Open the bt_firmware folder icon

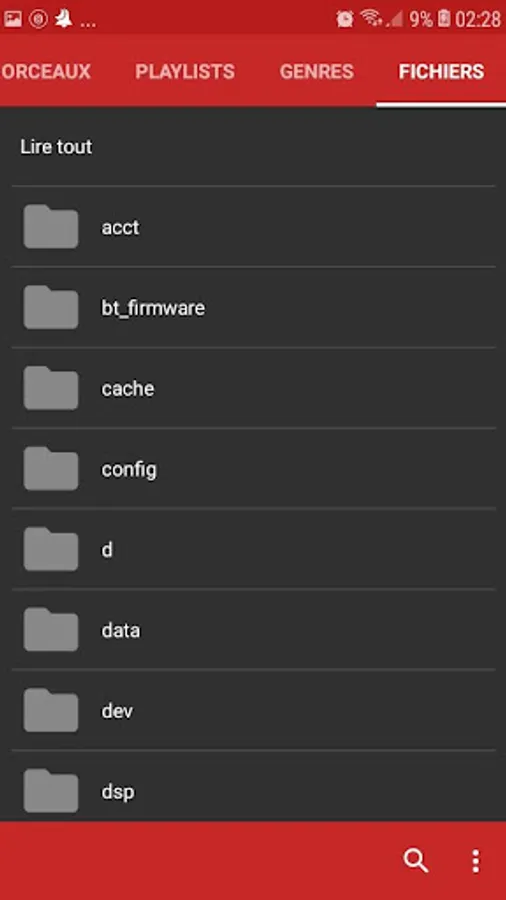click(51, 307)
